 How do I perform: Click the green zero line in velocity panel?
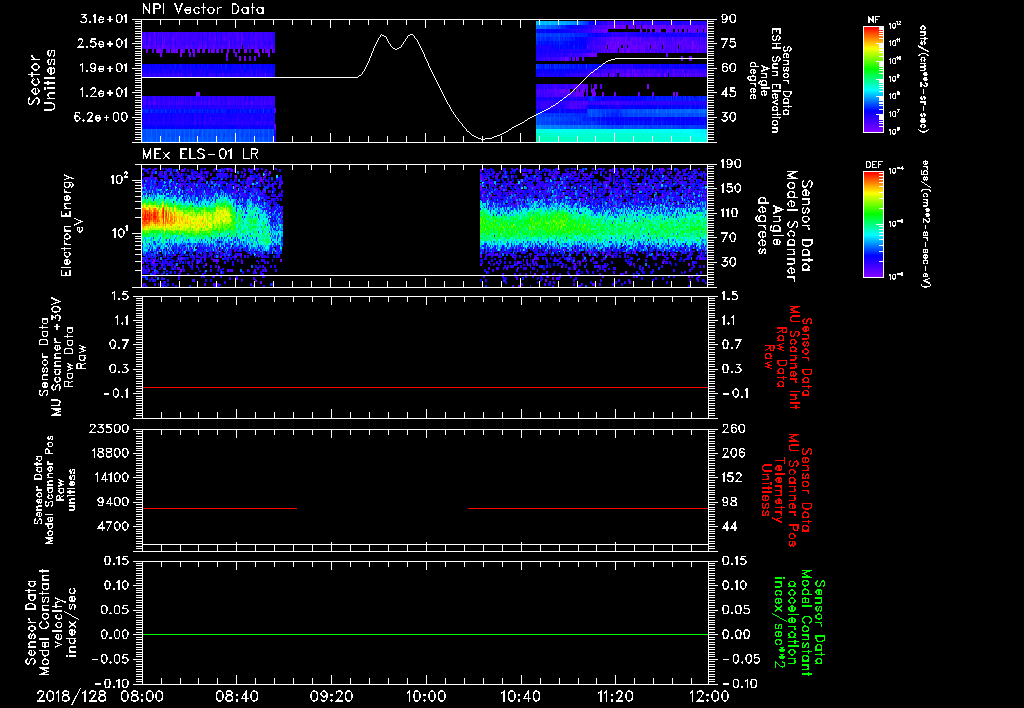pyautogui.click(x=425, y=634)
